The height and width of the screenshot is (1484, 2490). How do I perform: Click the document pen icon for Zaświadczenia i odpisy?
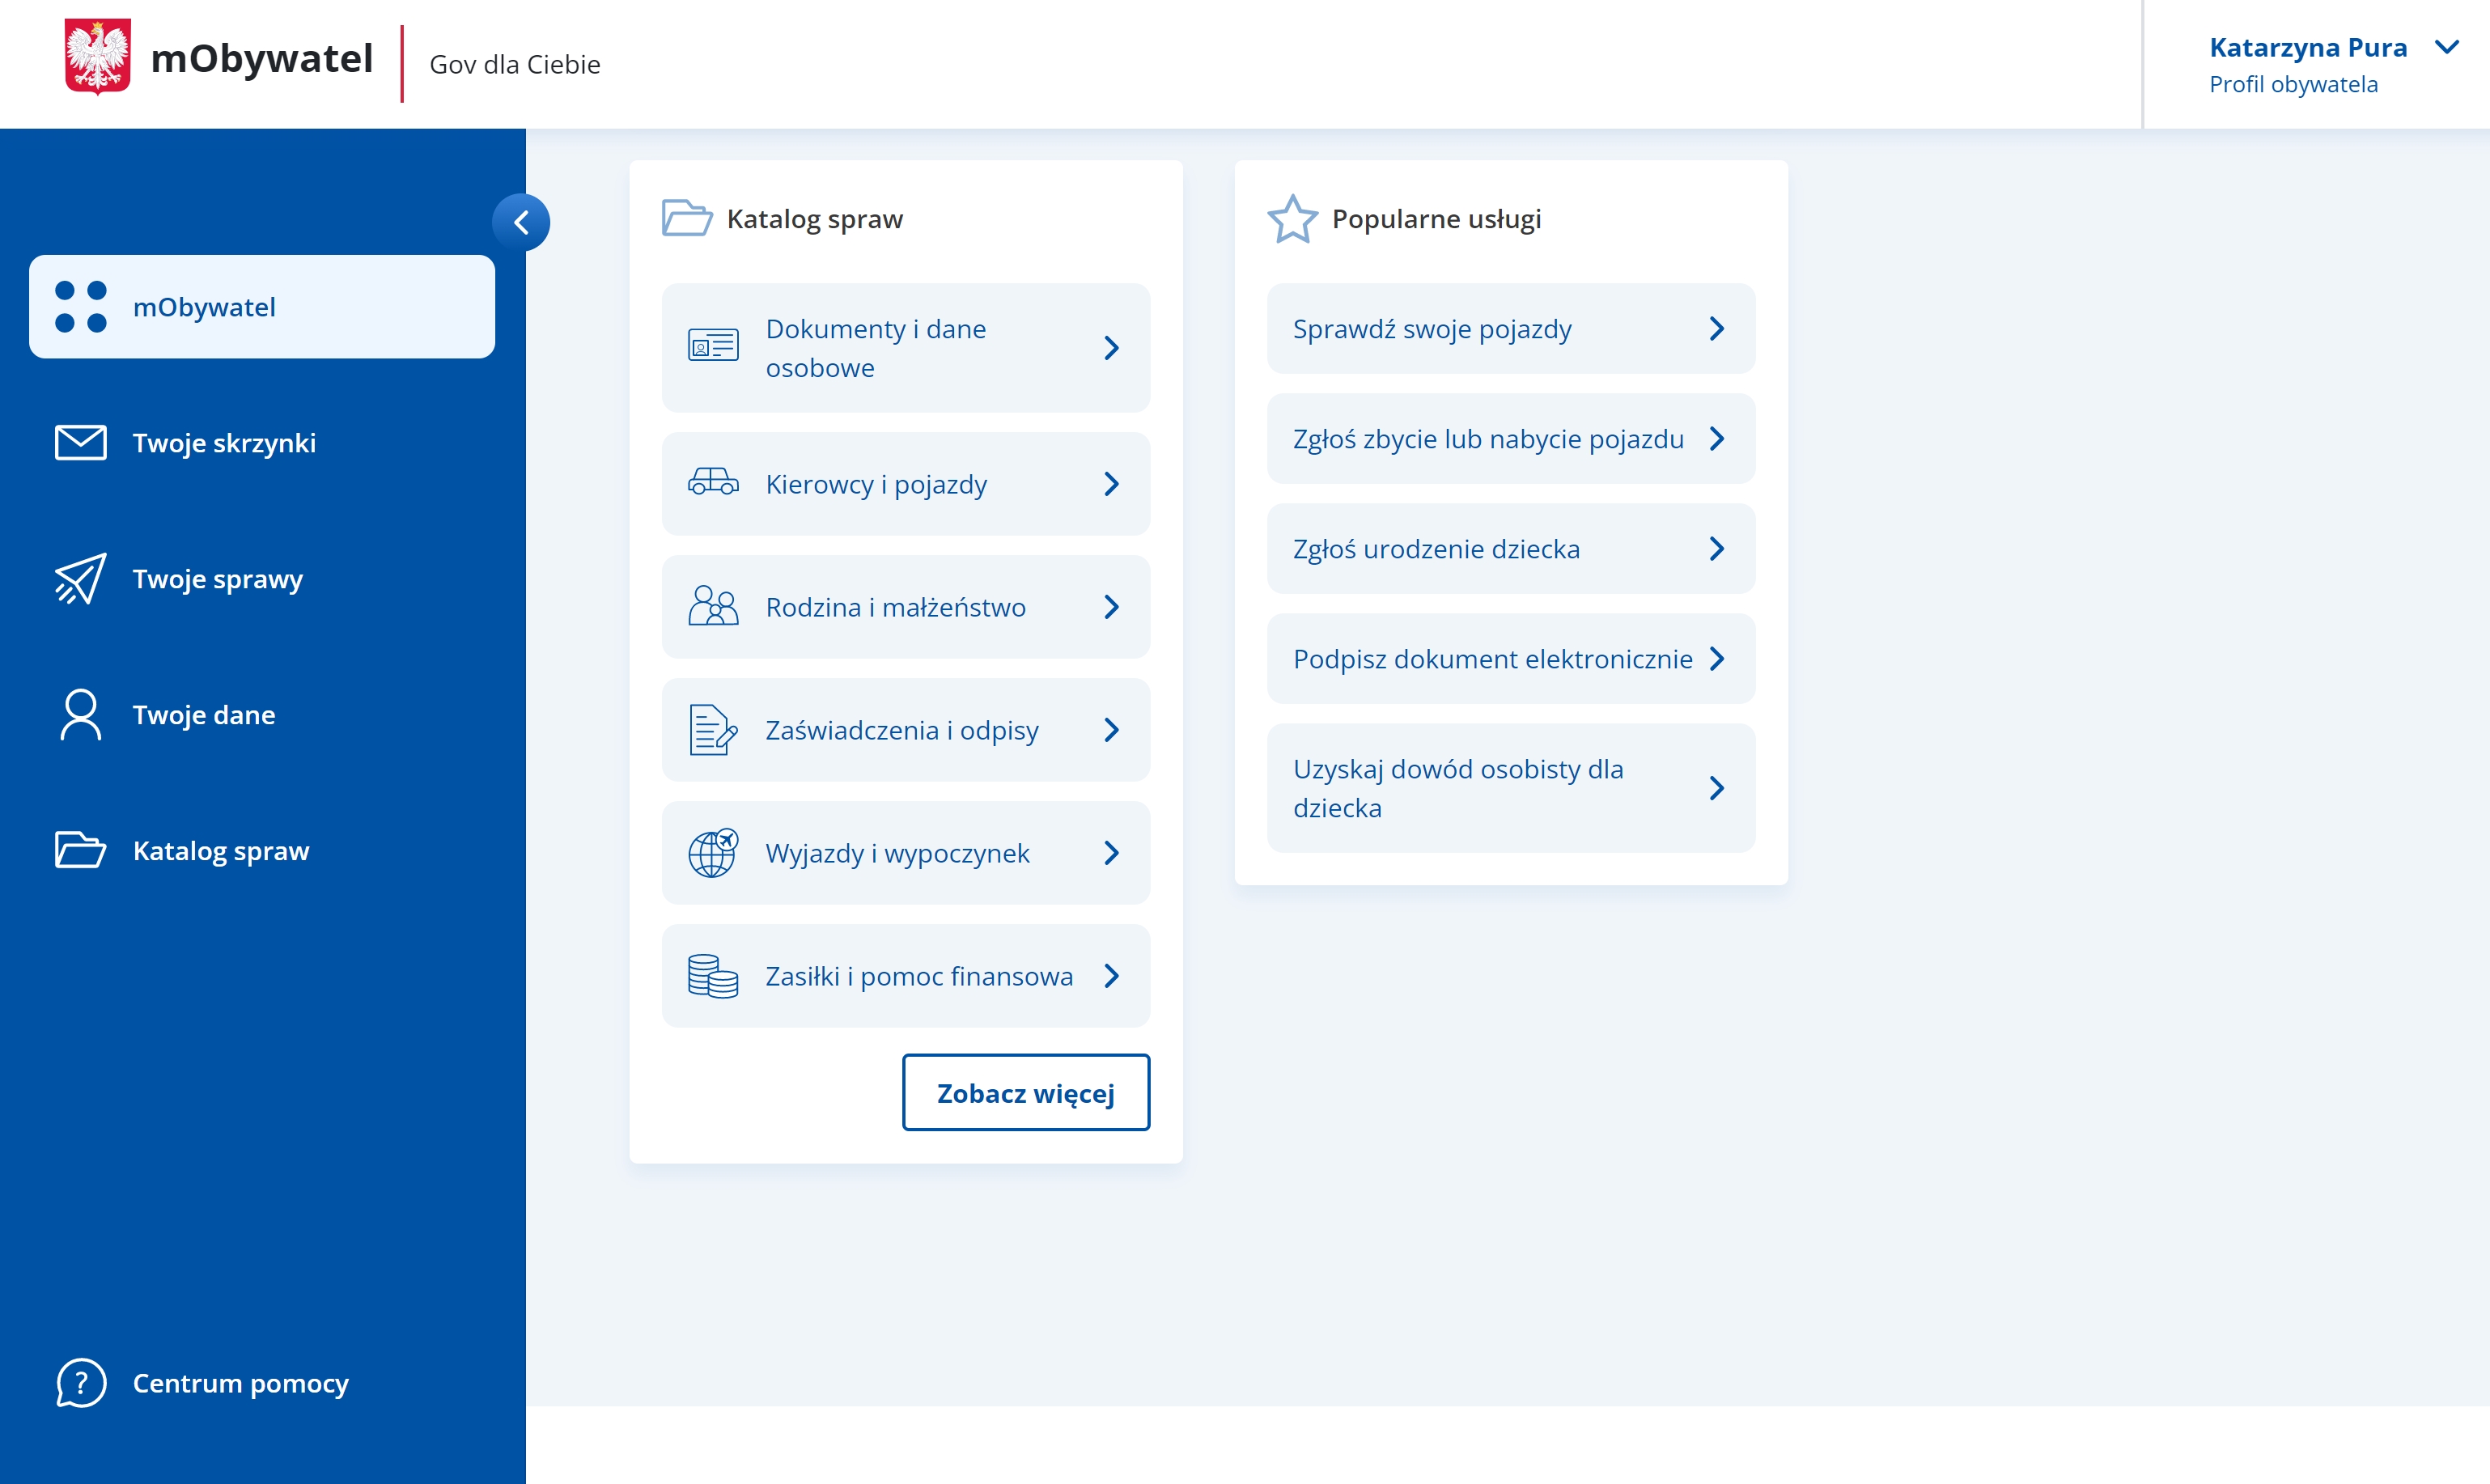(x=713, y=729)
